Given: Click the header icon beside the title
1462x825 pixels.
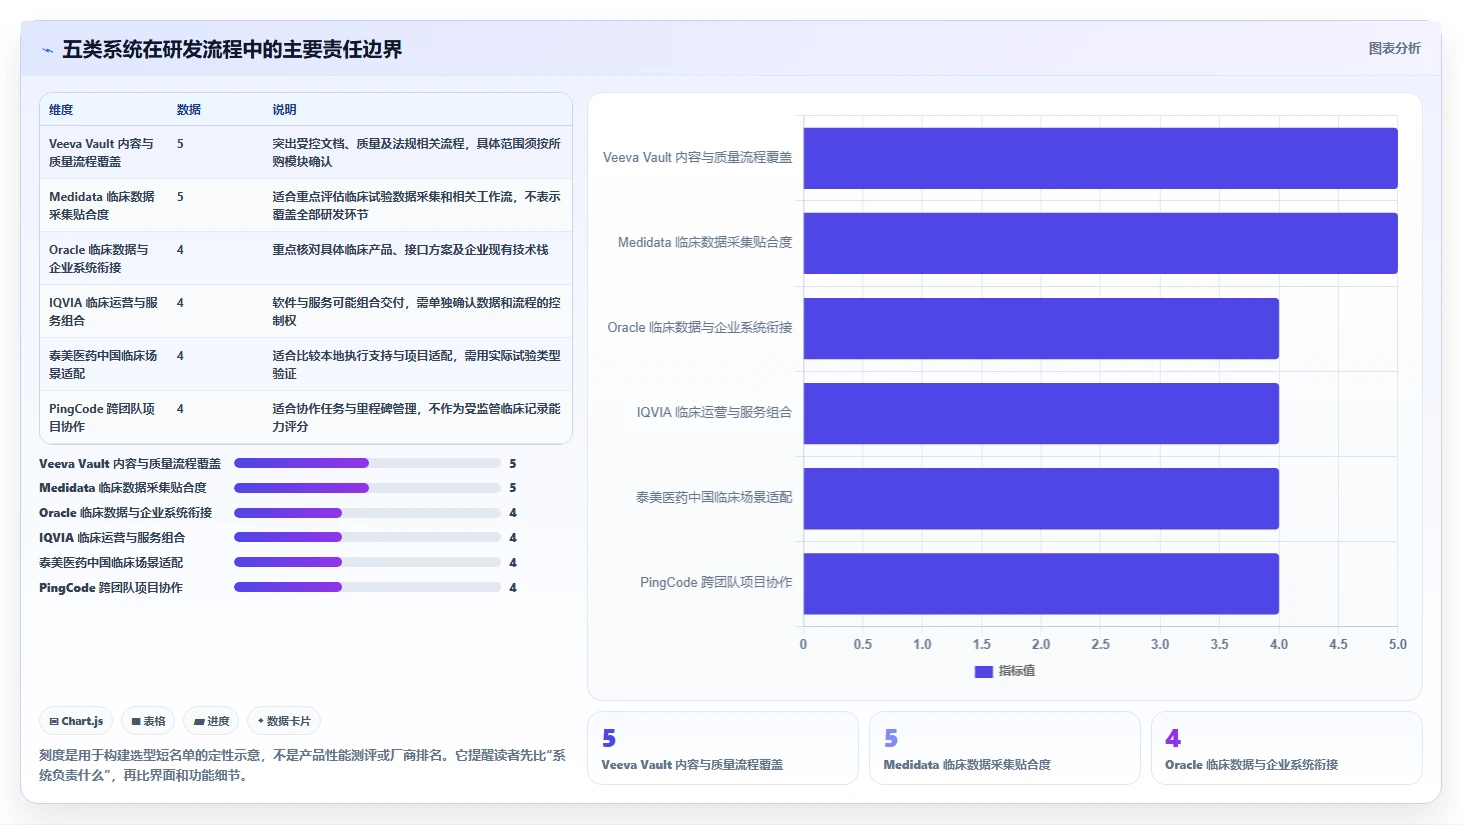Looking at the screenshot, I should tap(47, 50).
